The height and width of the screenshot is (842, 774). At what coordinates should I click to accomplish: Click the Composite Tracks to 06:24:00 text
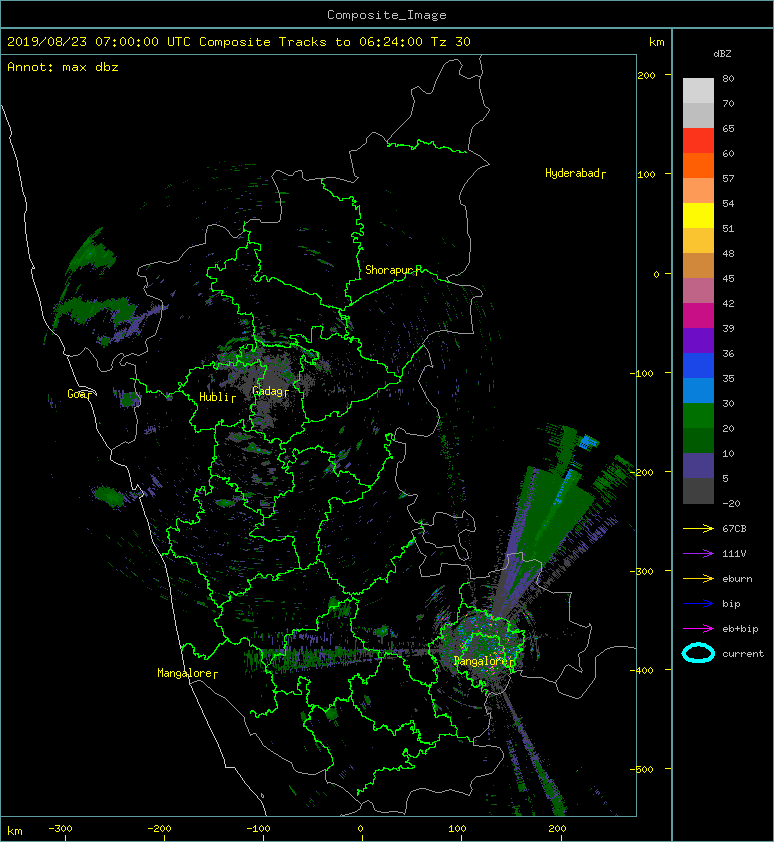[311, 42]
